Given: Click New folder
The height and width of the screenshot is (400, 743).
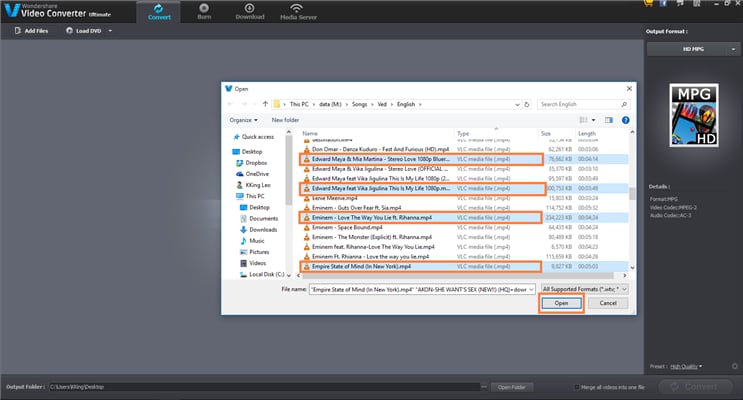Looking at the screenshot, I should click(285, 120).
